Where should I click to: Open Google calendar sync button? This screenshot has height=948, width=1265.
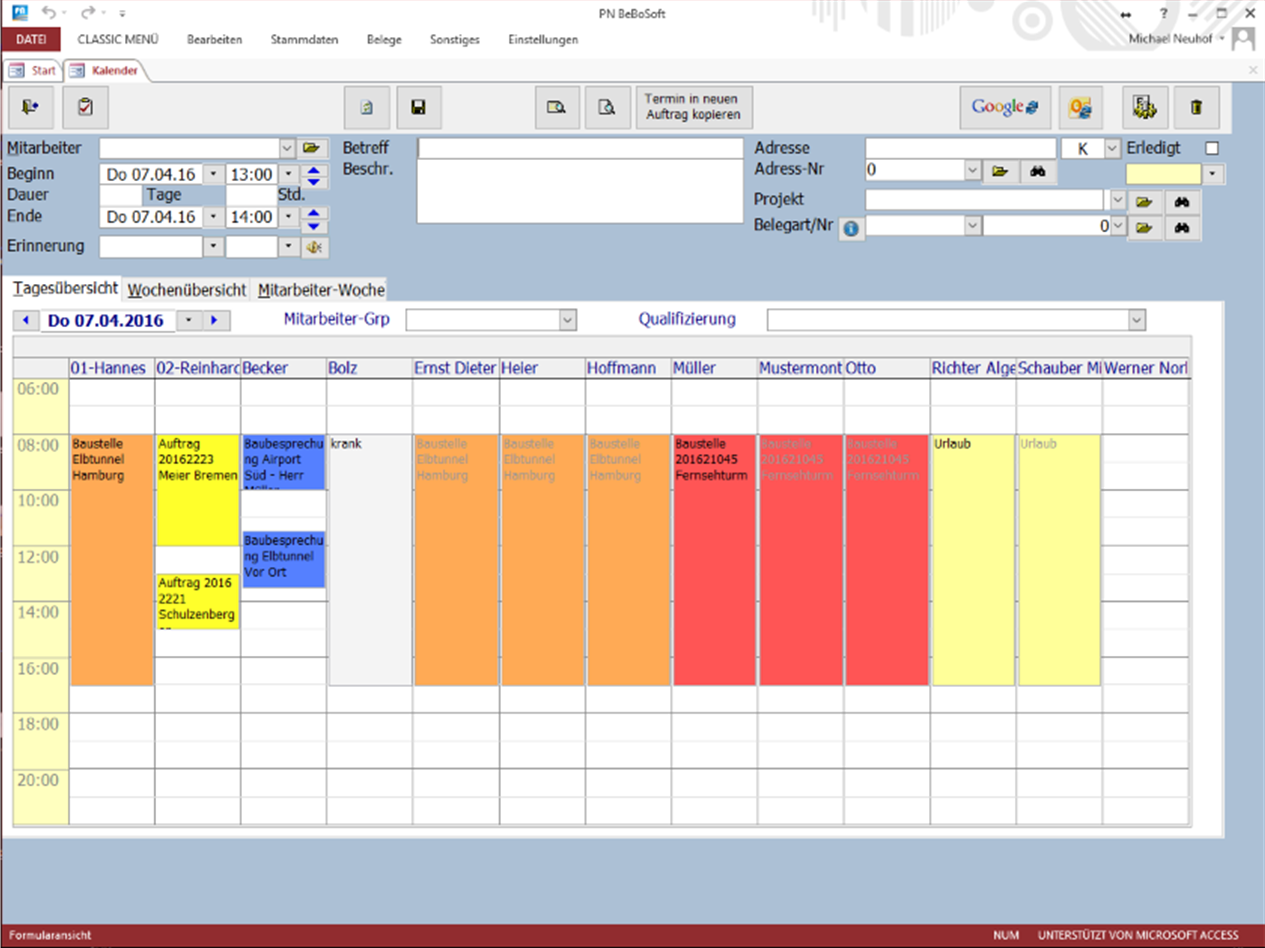click(1004, 107)
